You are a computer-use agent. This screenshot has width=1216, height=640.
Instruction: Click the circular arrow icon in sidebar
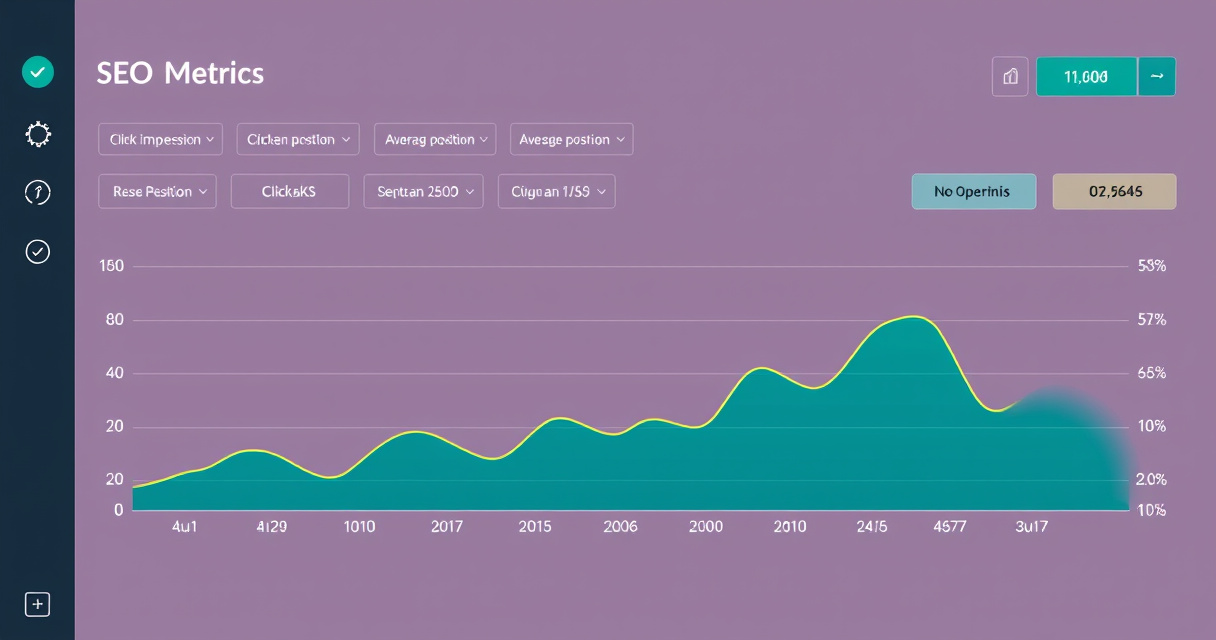(38, 192)
